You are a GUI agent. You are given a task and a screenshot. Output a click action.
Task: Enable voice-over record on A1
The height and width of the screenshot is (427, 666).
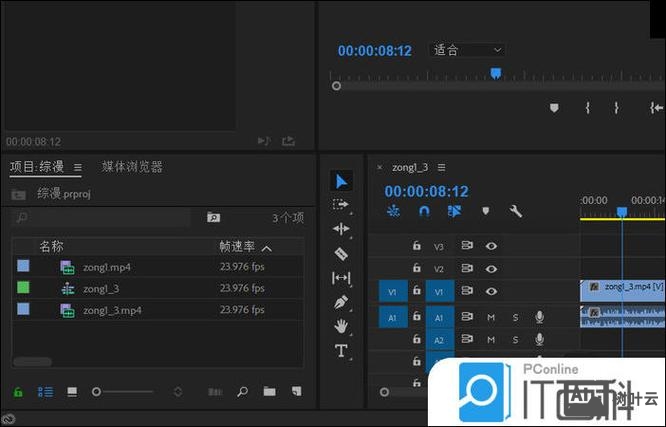click(539, 317)
